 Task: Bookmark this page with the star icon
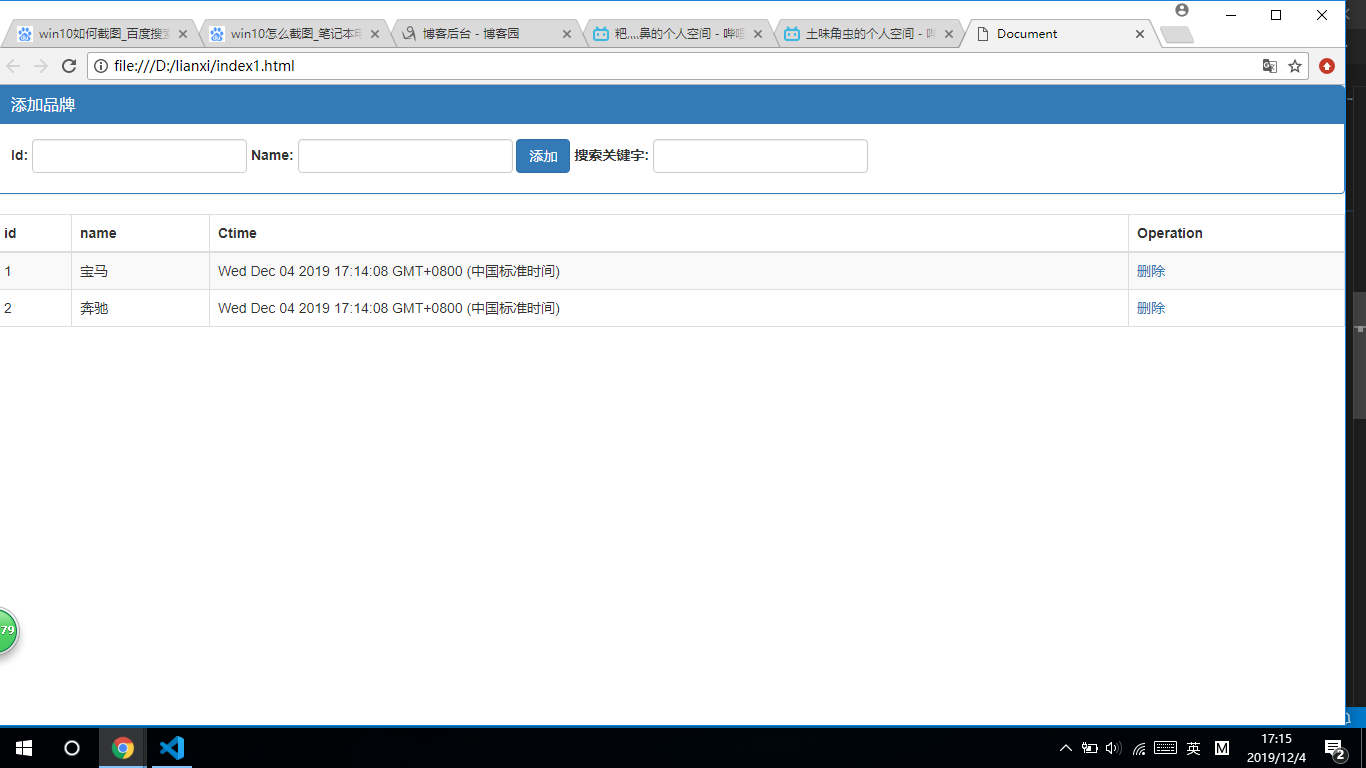tap(1295, 66)
